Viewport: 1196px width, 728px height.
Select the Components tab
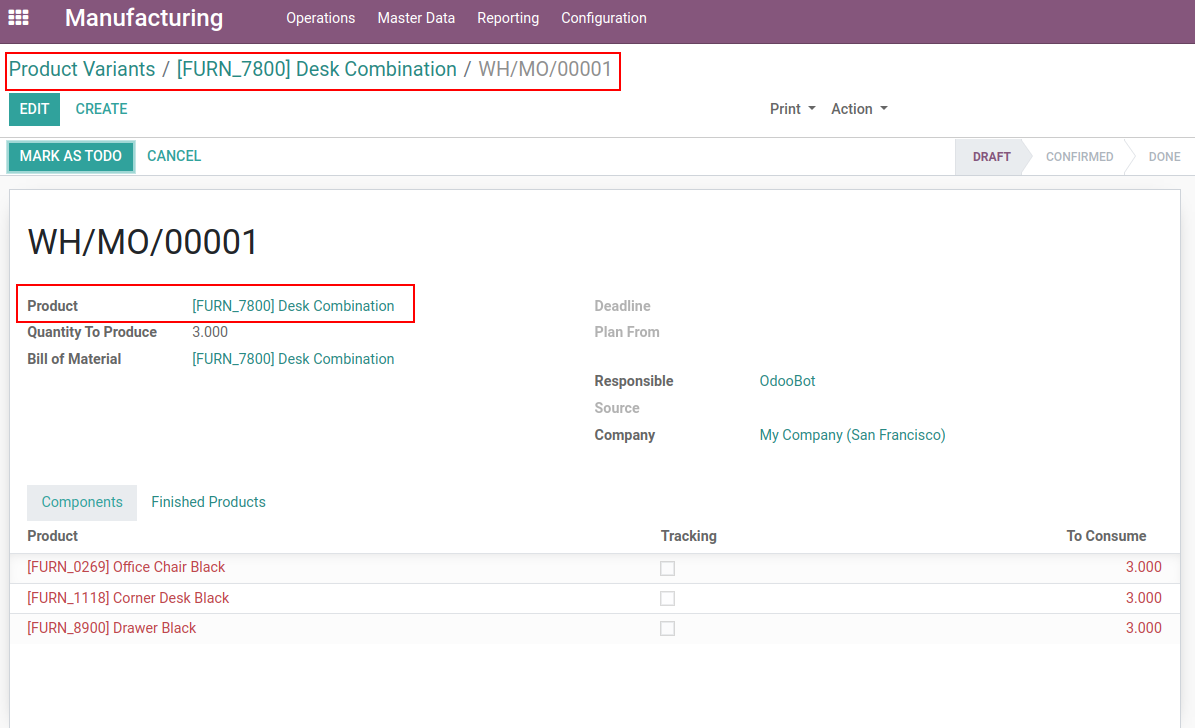pos(82,502)
